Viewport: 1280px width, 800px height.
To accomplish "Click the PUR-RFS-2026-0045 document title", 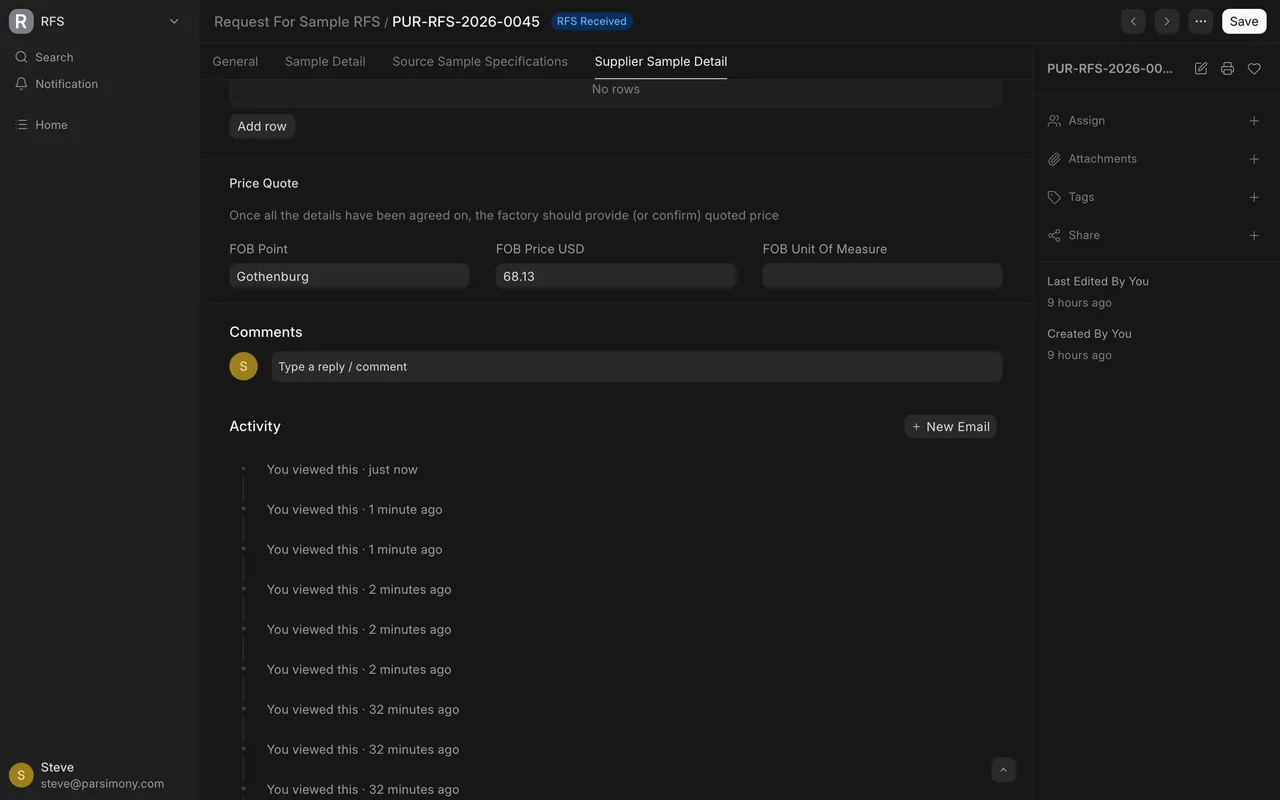I will click(x=466, y=21).
